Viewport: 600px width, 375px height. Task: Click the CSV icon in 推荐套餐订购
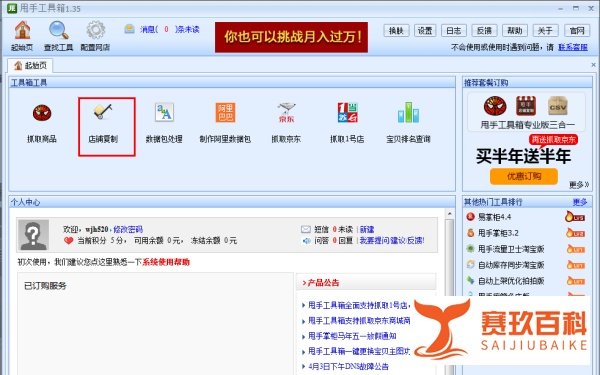[x=558, y=106]
